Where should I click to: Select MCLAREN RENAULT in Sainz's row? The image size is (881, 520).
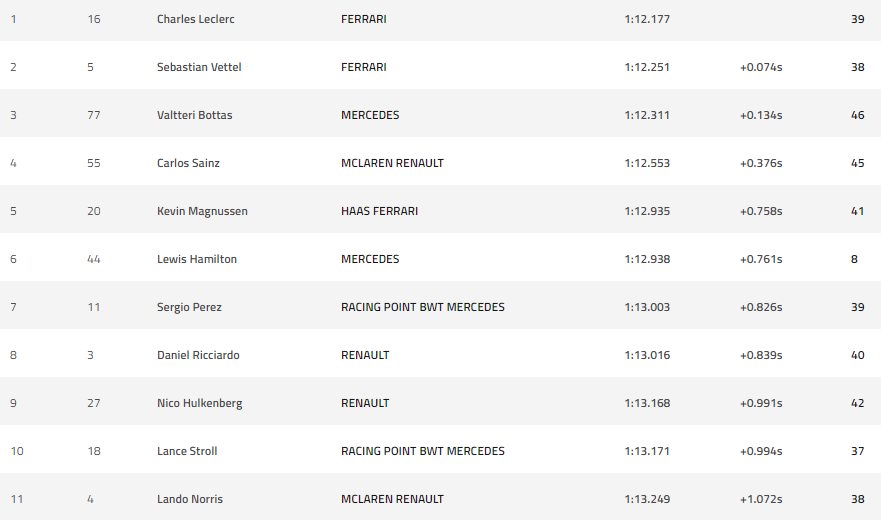point(392,163)
